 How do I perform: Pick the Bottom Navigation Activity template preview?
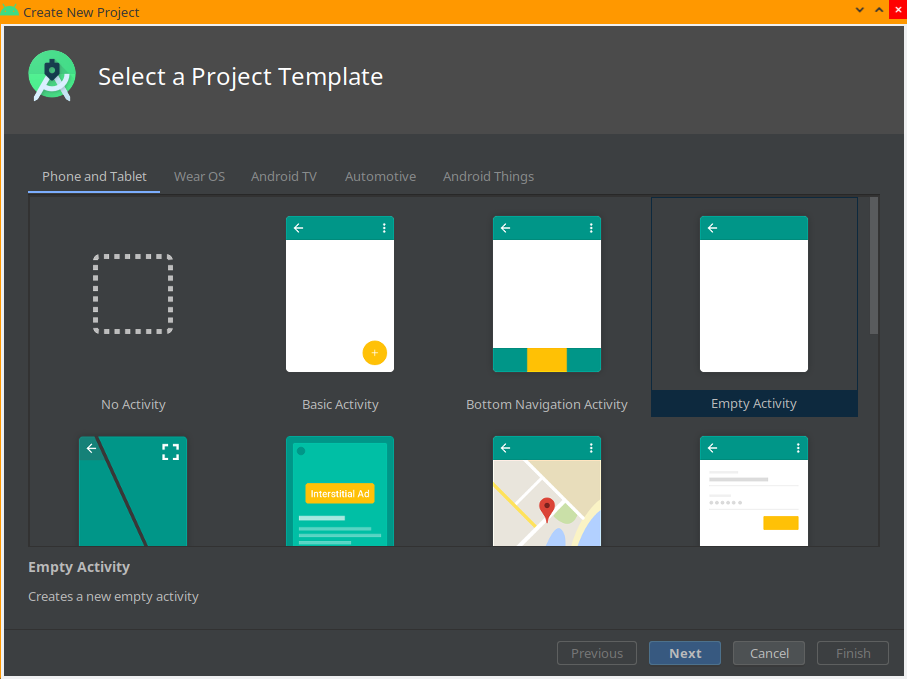point(547,294)
